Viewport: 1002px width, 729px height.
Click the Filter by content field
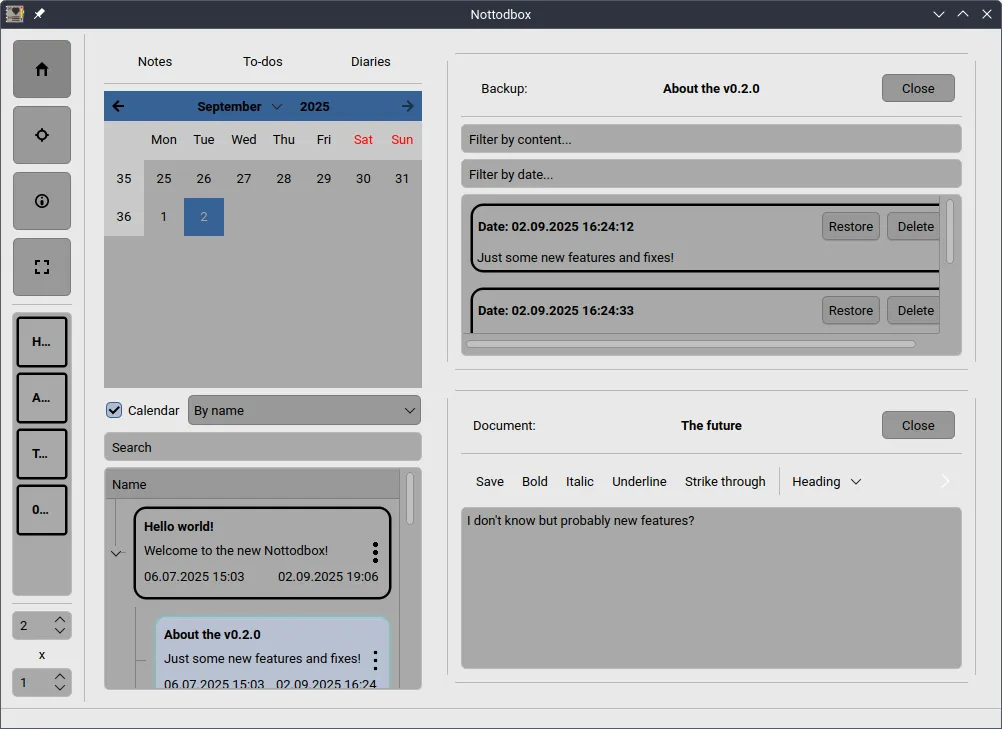711,139
